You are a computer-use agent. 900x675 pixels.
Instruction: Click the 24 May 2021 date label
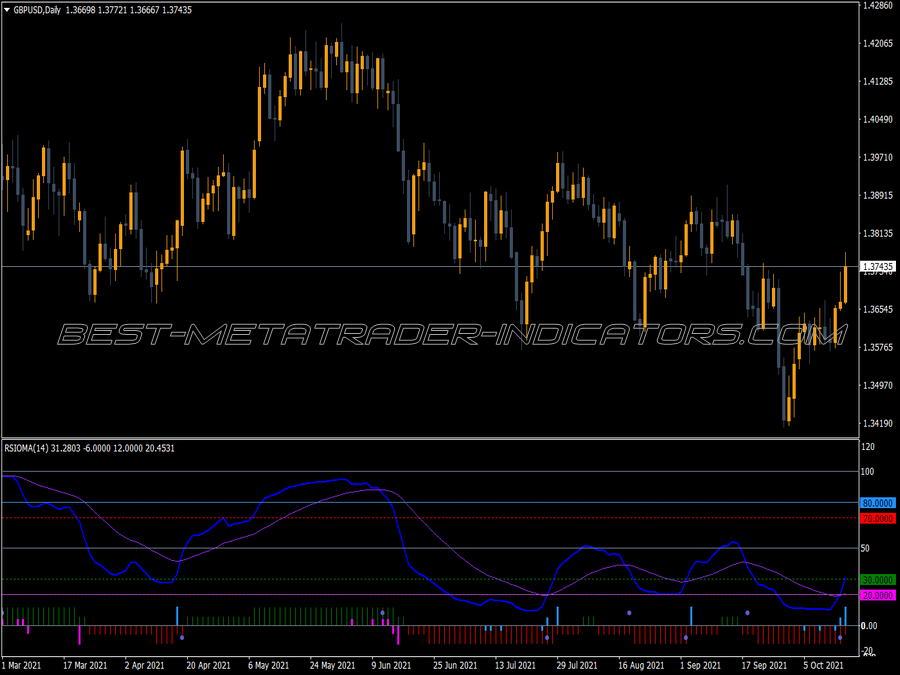332,666
